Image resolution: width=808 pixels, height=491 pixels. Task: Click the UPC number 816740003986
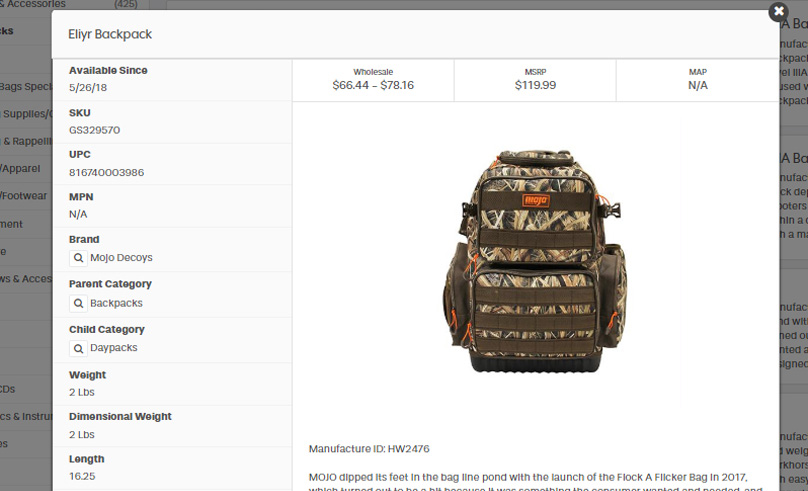point(106,173)
